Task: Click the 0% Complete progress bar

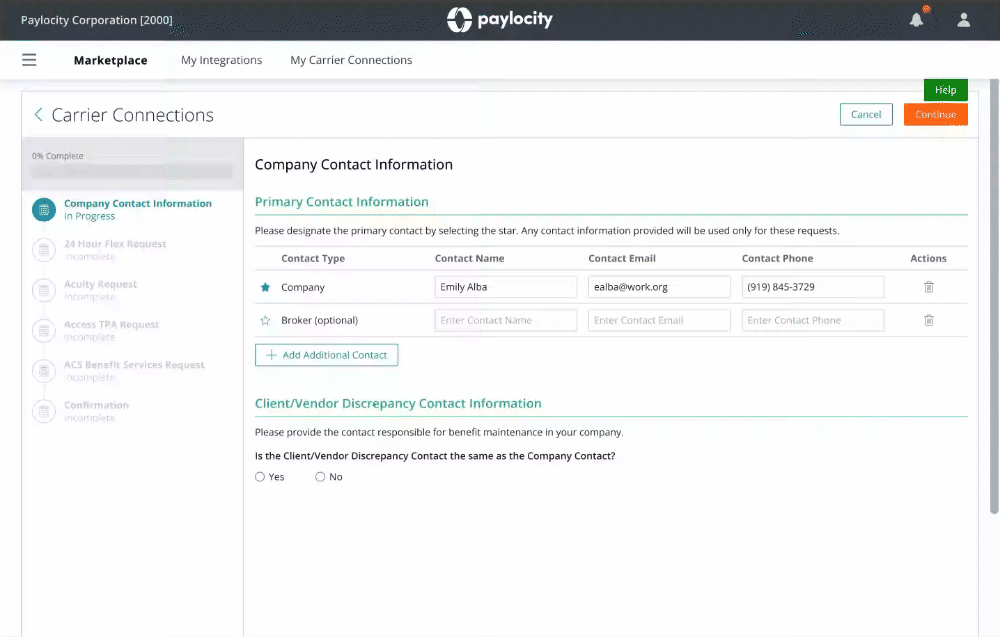Action: pyautogui.click(x=132, y=172)
